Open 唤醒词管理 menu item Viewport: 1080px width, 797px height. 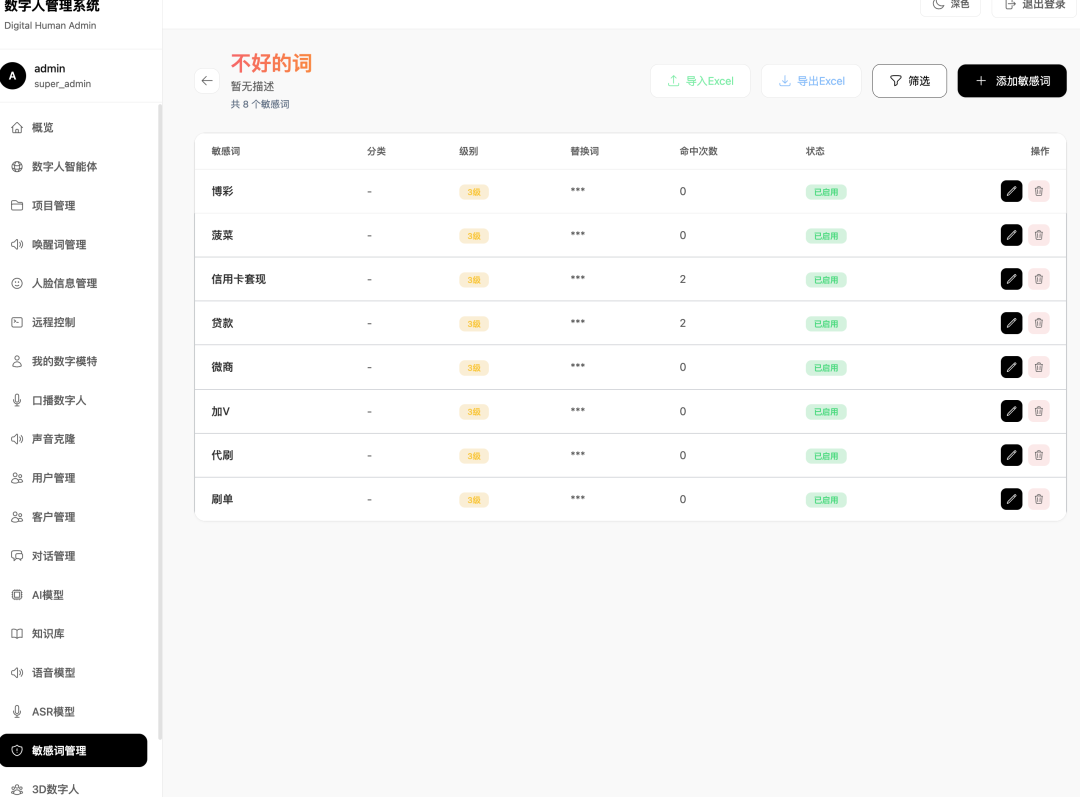point(74,245)
